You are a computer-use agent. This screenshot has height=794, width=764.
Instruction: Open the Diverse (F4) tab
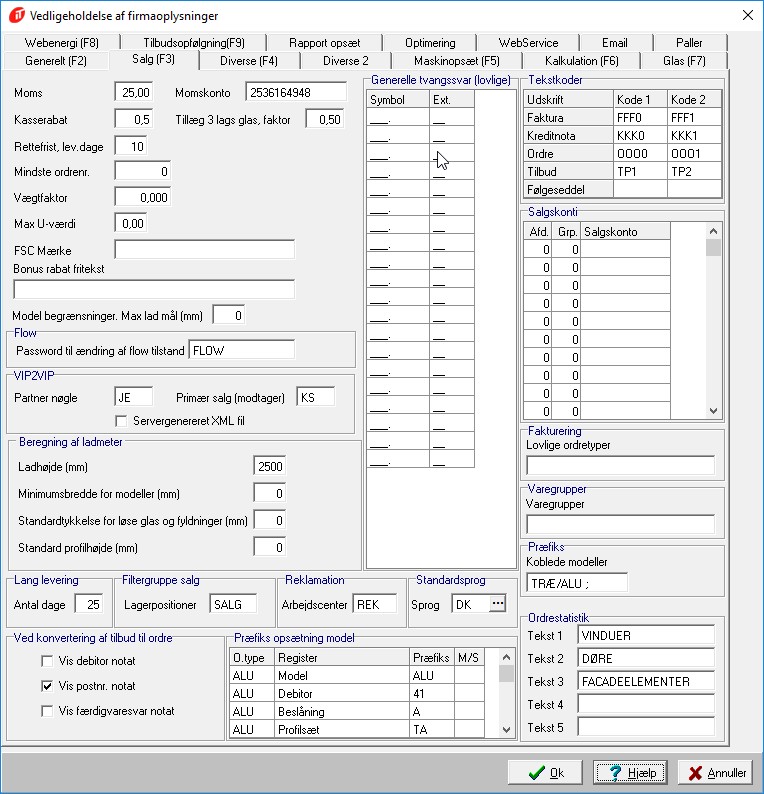point(249,61)
